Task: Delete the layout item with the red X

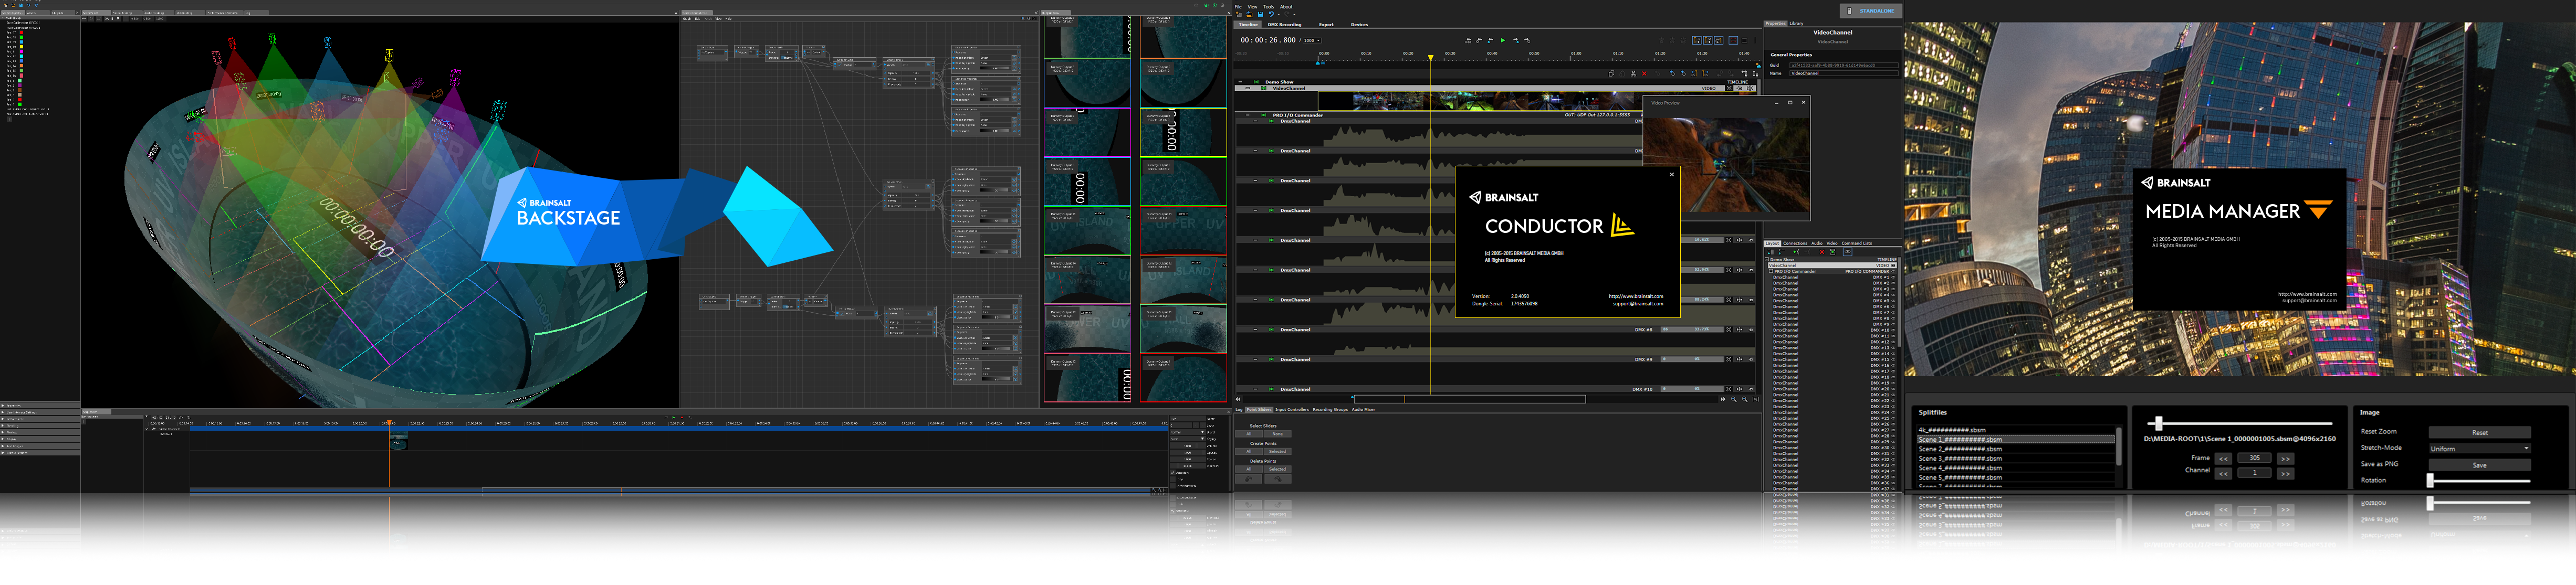Action: coord(1822,252)
